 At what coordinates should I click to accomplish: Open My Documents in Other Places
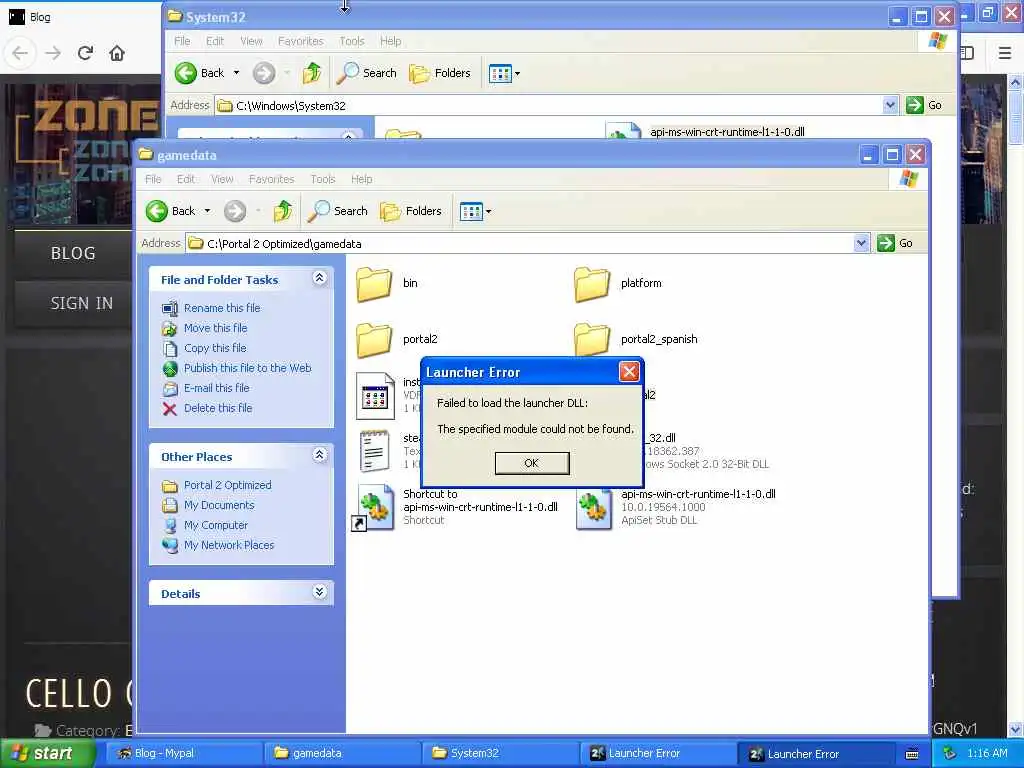pyautogui.click(x=219, y=505)
